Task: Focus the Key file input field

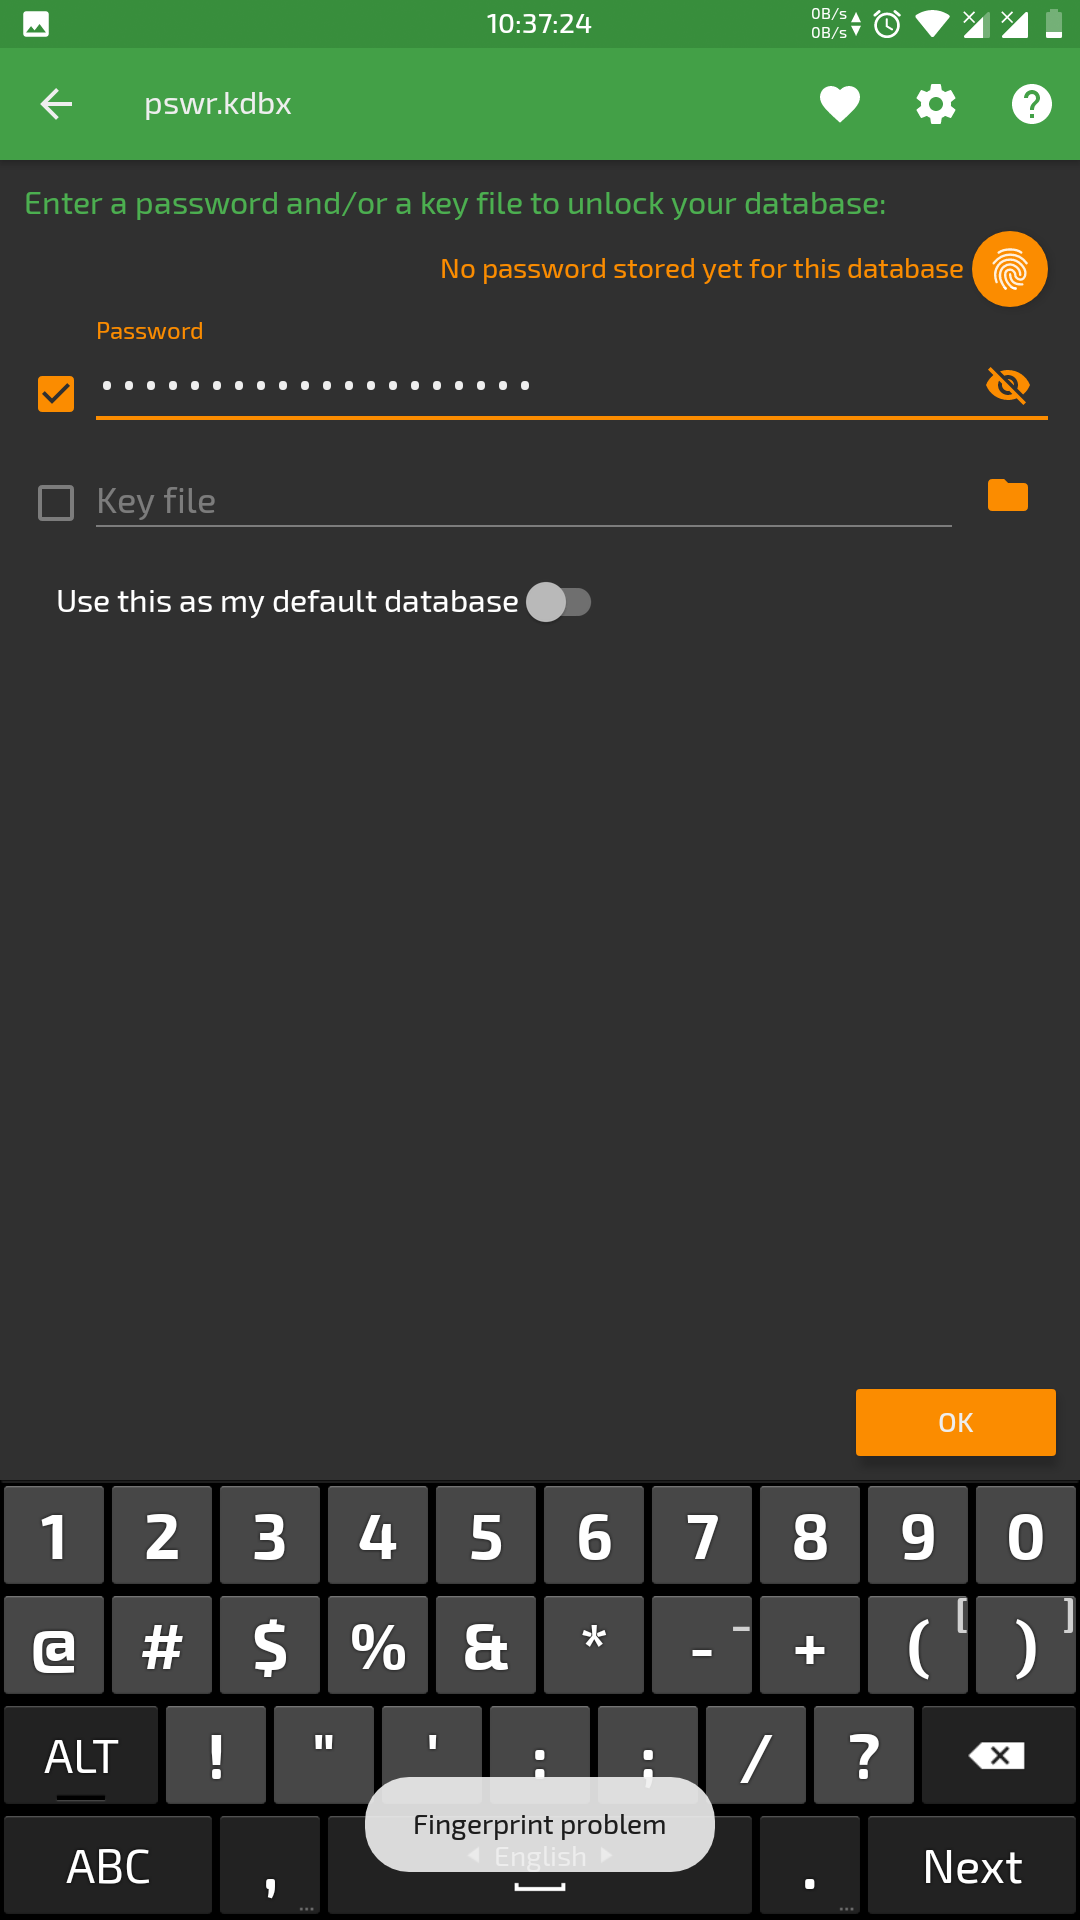Action: coord(524,500)
